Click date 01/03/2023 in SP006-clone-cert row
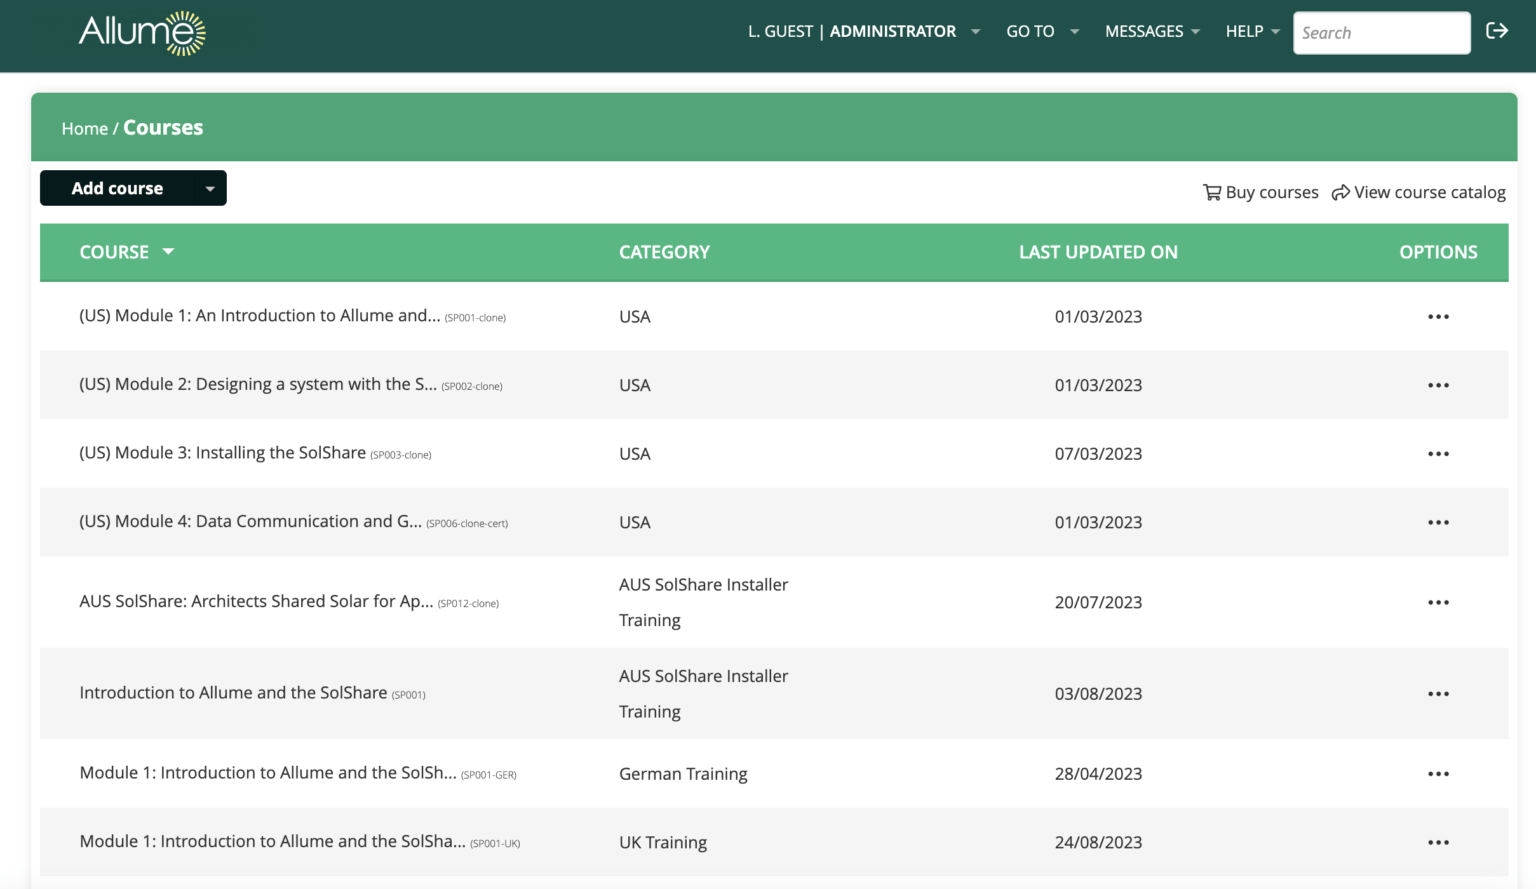The image size is (1536, 889). [1098, 523]
